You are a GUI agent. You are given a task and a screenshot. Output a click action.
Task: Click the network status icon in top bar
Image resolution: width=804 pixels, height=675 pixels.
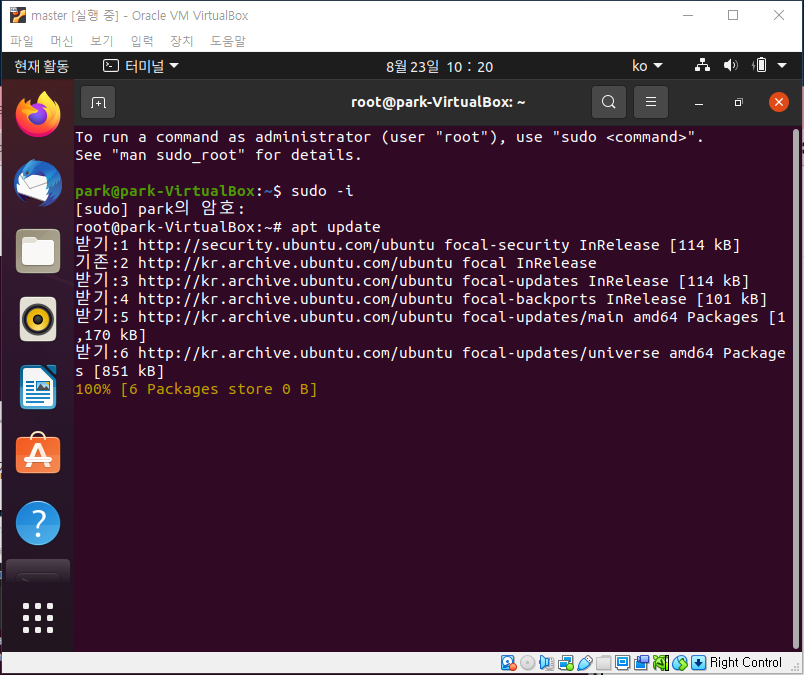point(702,65)
